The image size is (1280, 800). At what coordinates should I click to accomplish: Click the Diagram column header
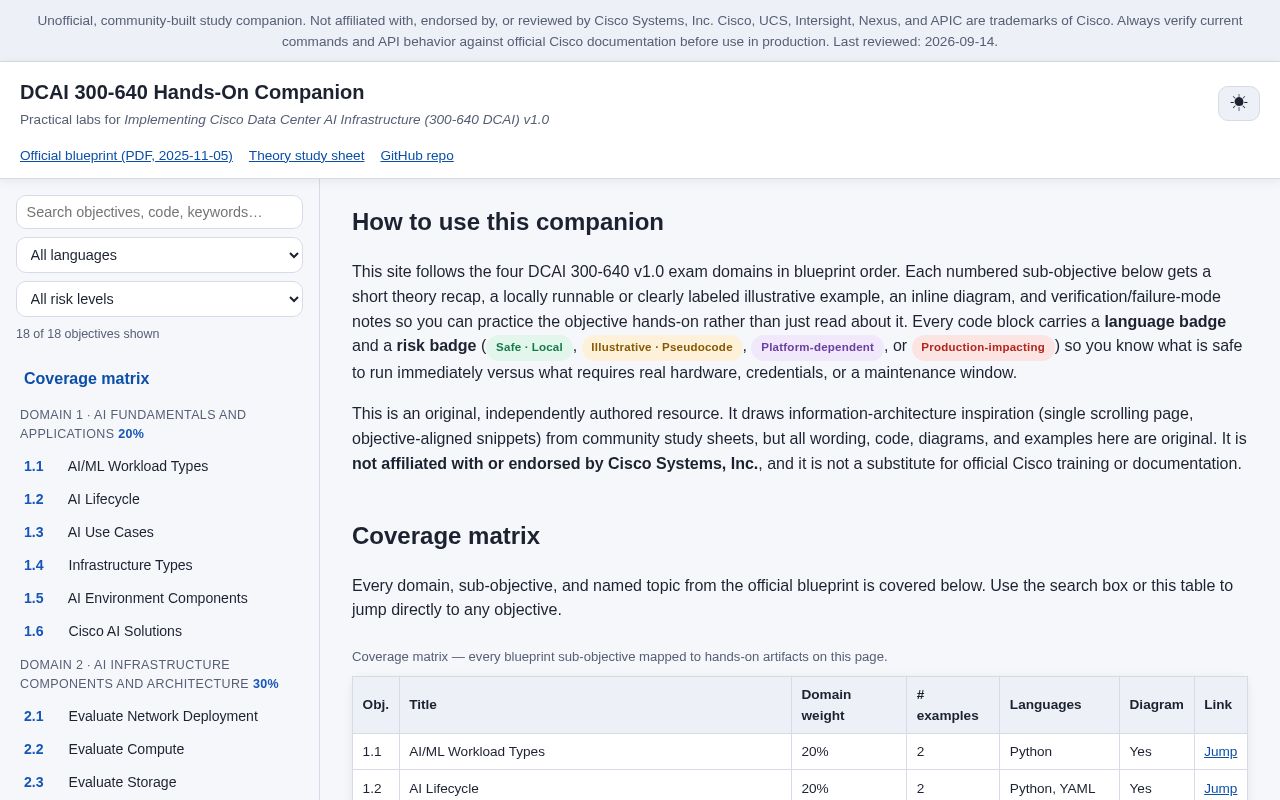(x=1157, y=705)
